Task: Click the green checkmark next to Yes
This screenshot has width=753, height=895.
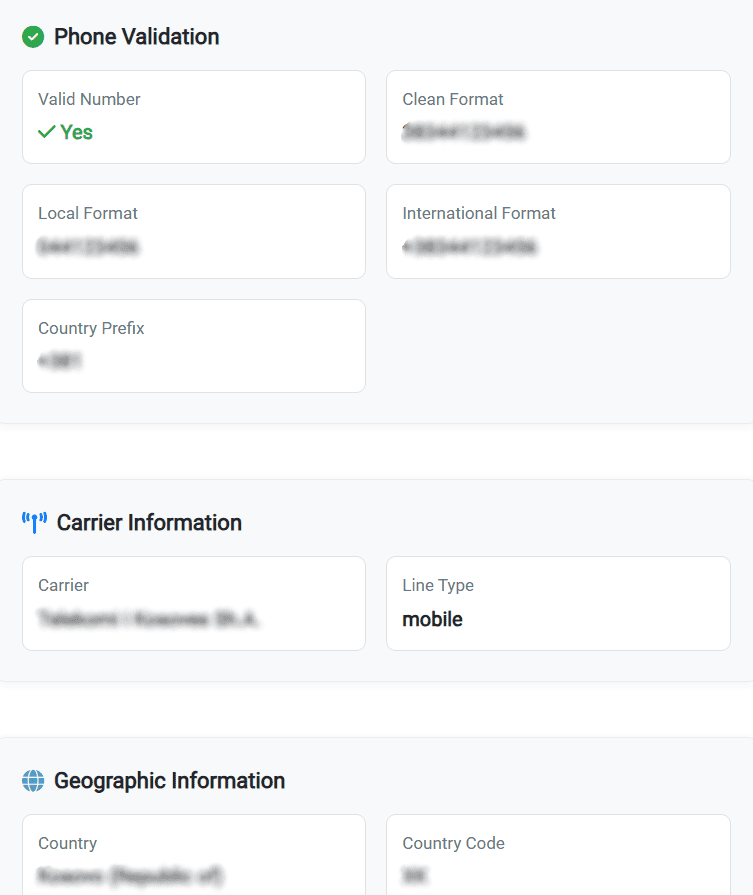Action: click(x=47, y=132)
